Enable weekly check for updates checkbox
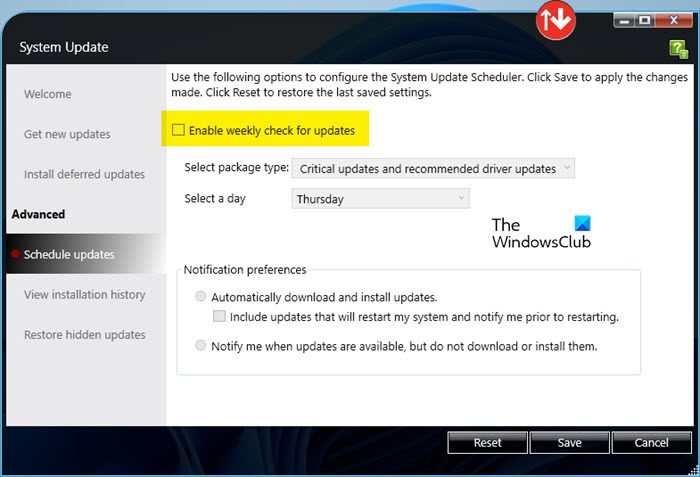Viewport: 700px width, 477px height. click(x=178, y=130)
